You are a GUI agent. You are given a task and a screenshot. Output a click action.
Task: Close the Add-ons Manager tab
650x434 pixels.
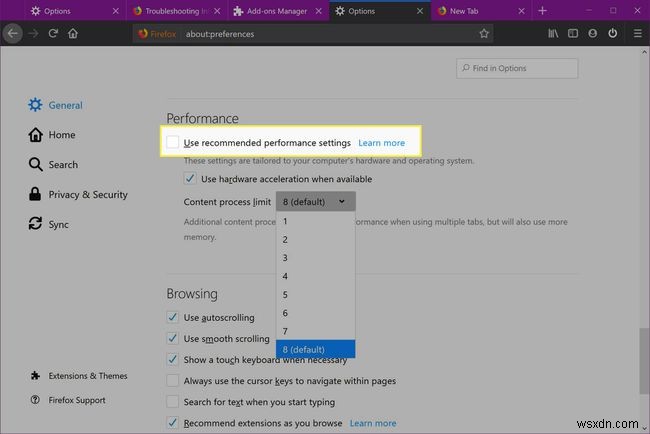pyautogui.click(x=318, y=11)
